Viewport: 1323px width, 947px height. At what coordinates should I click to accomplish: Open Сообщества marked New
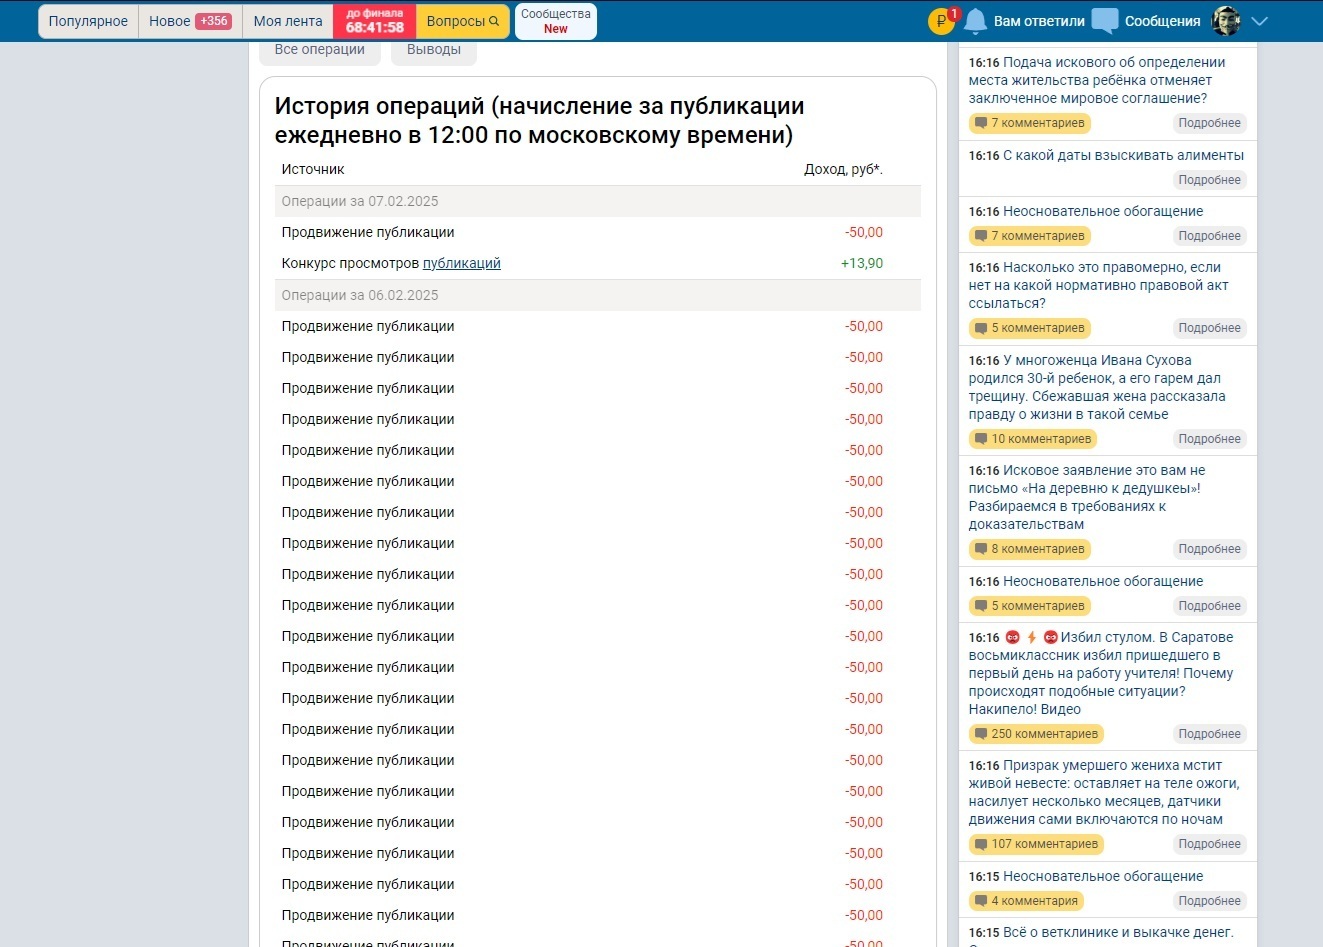555,20
